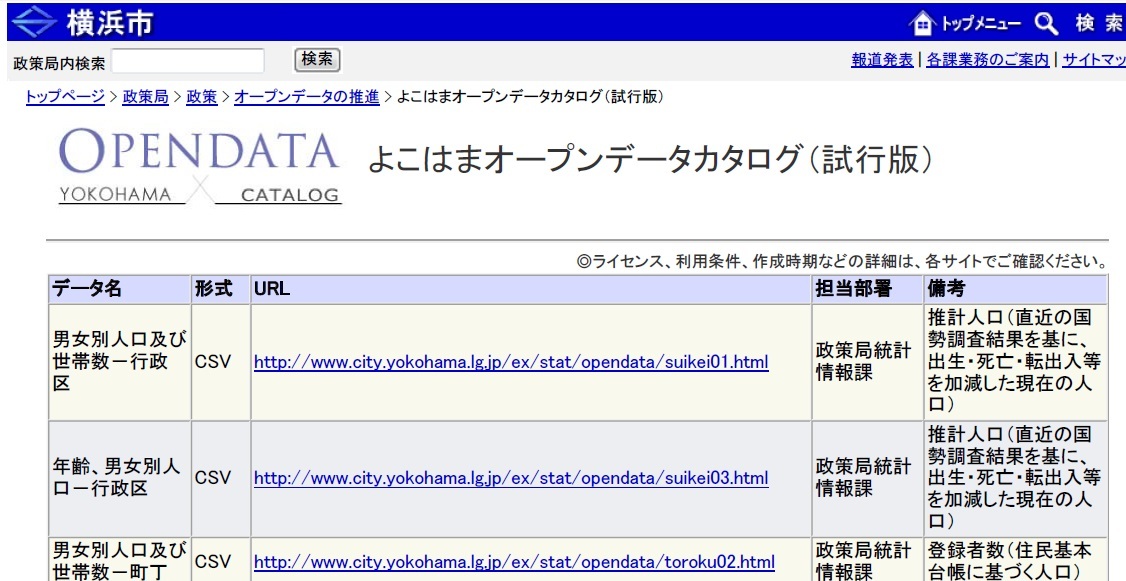Click the Yokohama city diamond logo icon
This screenshot has height=581, width=1126.
(34, 22)
